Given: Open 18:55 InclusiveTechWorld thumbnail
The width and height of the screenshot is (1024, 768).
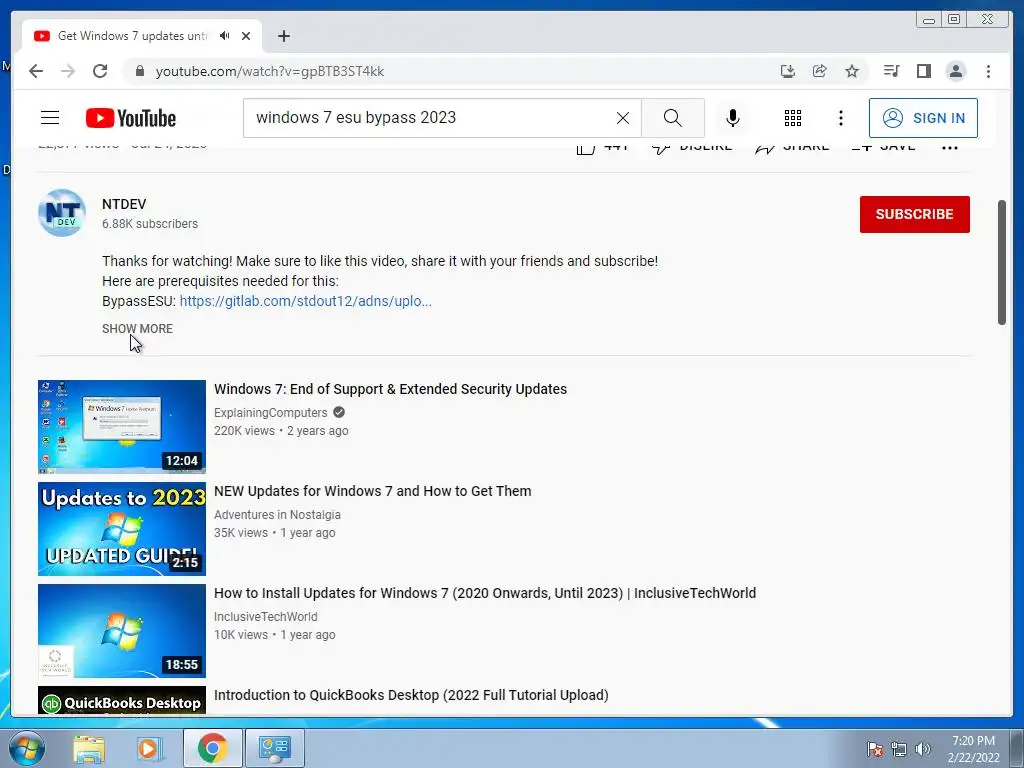Looking at the screenshot, I should click(121, 630).
